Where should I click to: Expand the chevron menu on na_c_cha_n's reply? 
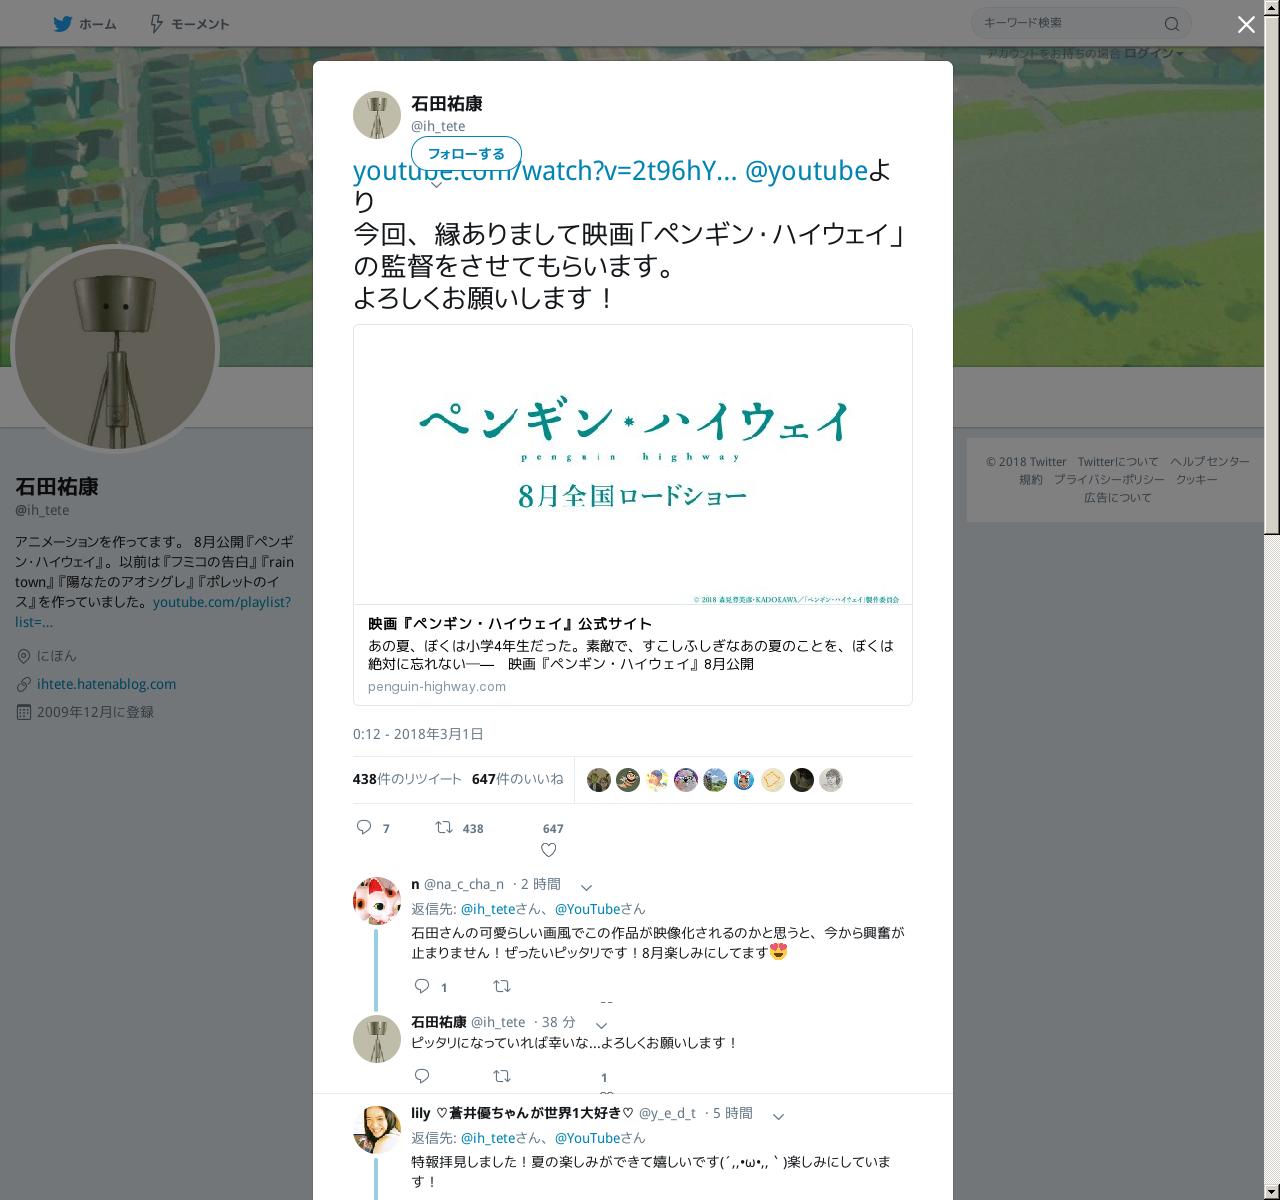pos(587,886)
